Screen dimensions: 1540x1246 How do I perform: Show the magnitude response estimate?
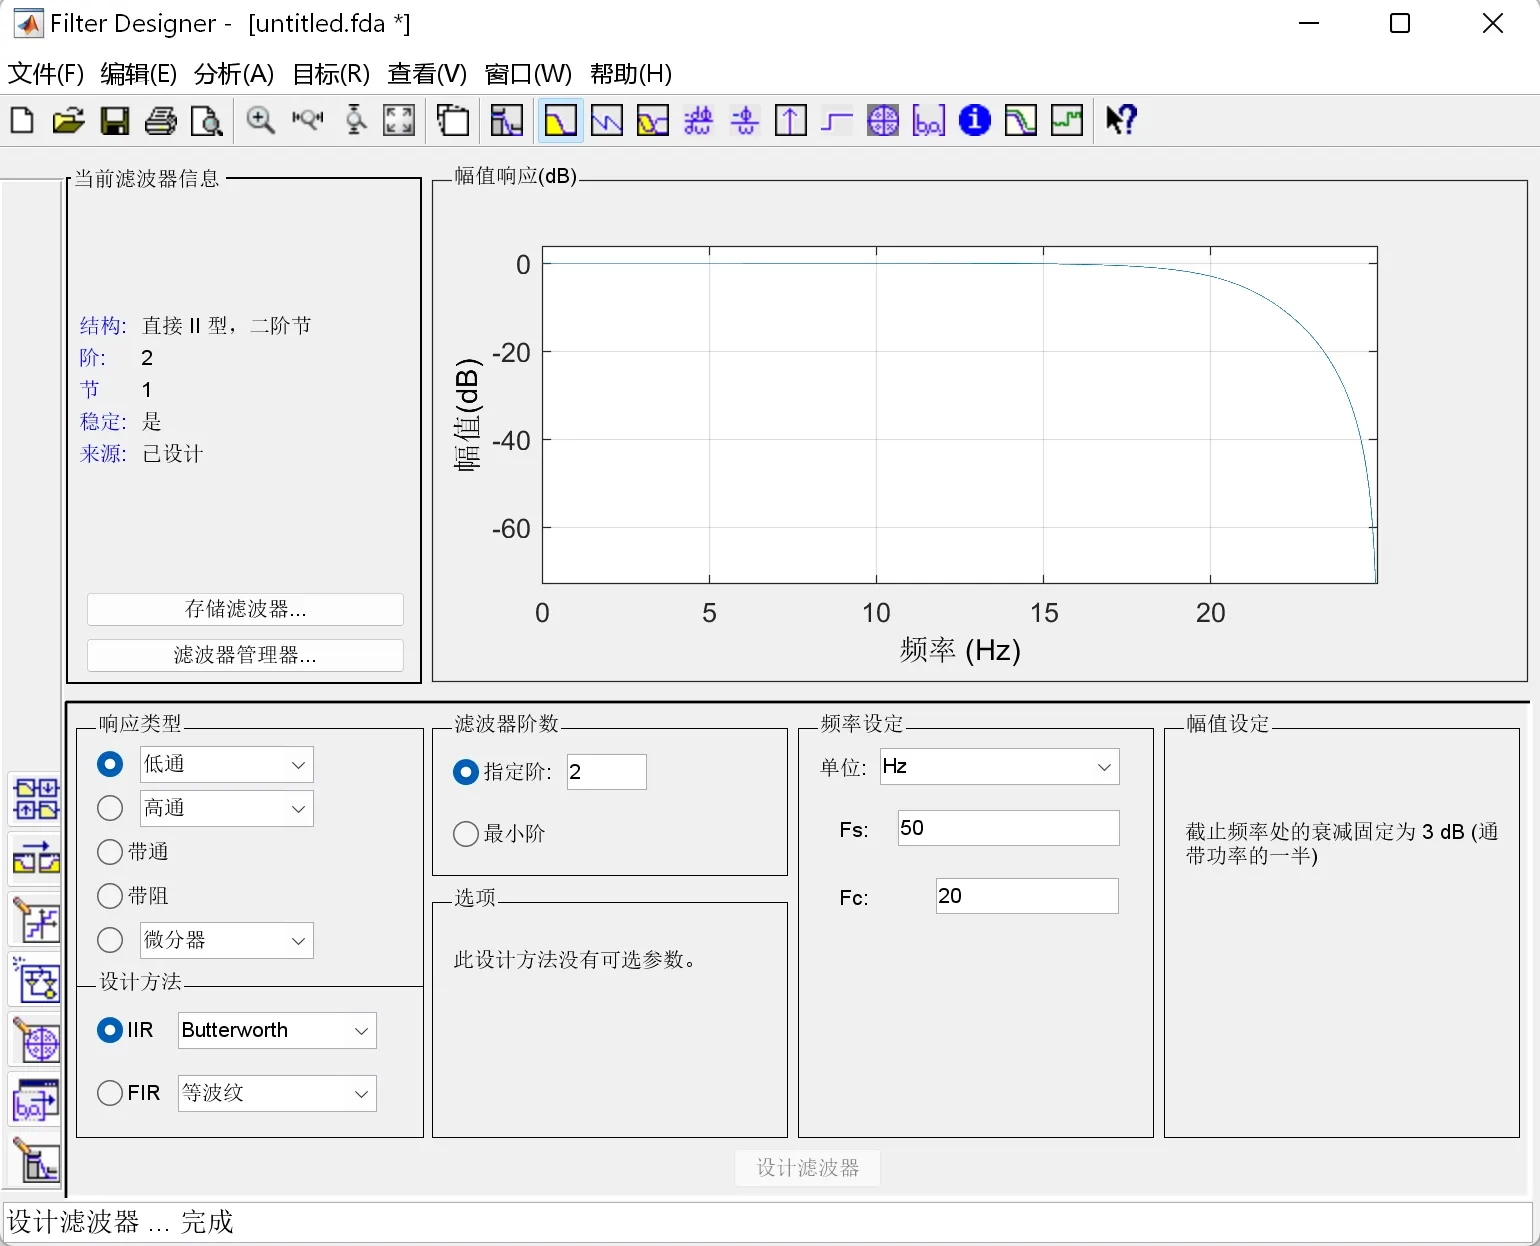pyautogui.click(x=1021, y=121)
